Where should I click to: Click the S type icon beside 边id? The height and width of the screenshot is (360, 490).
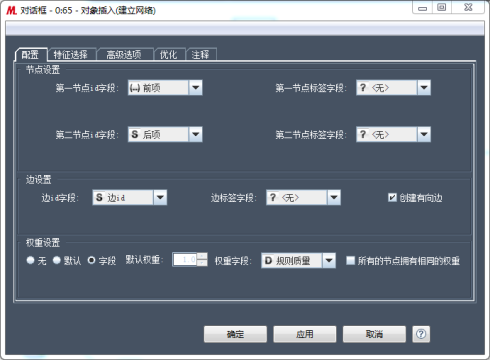click(x=99, y=197)
